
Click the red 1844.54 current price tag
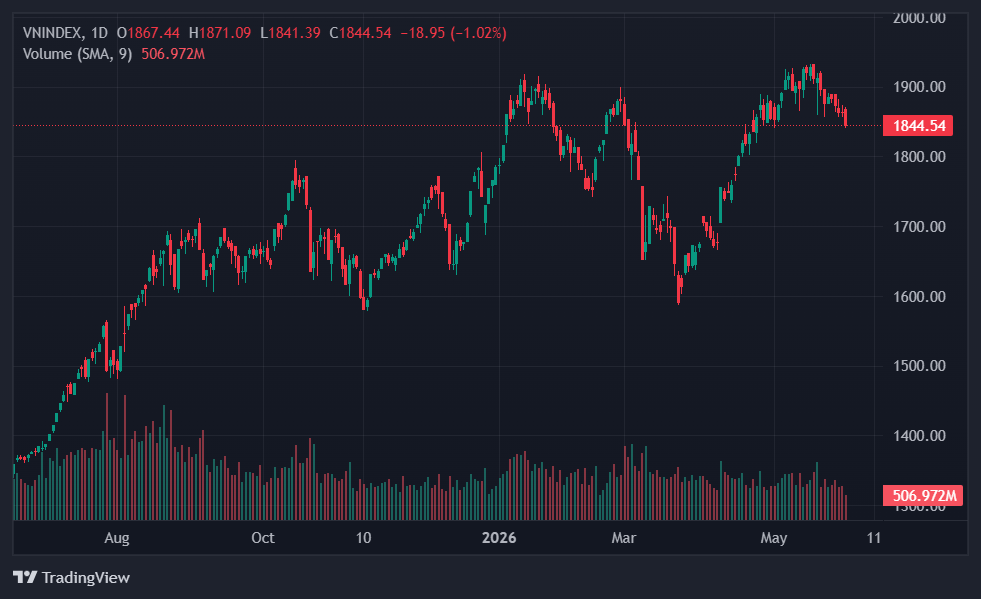point(918,126)
